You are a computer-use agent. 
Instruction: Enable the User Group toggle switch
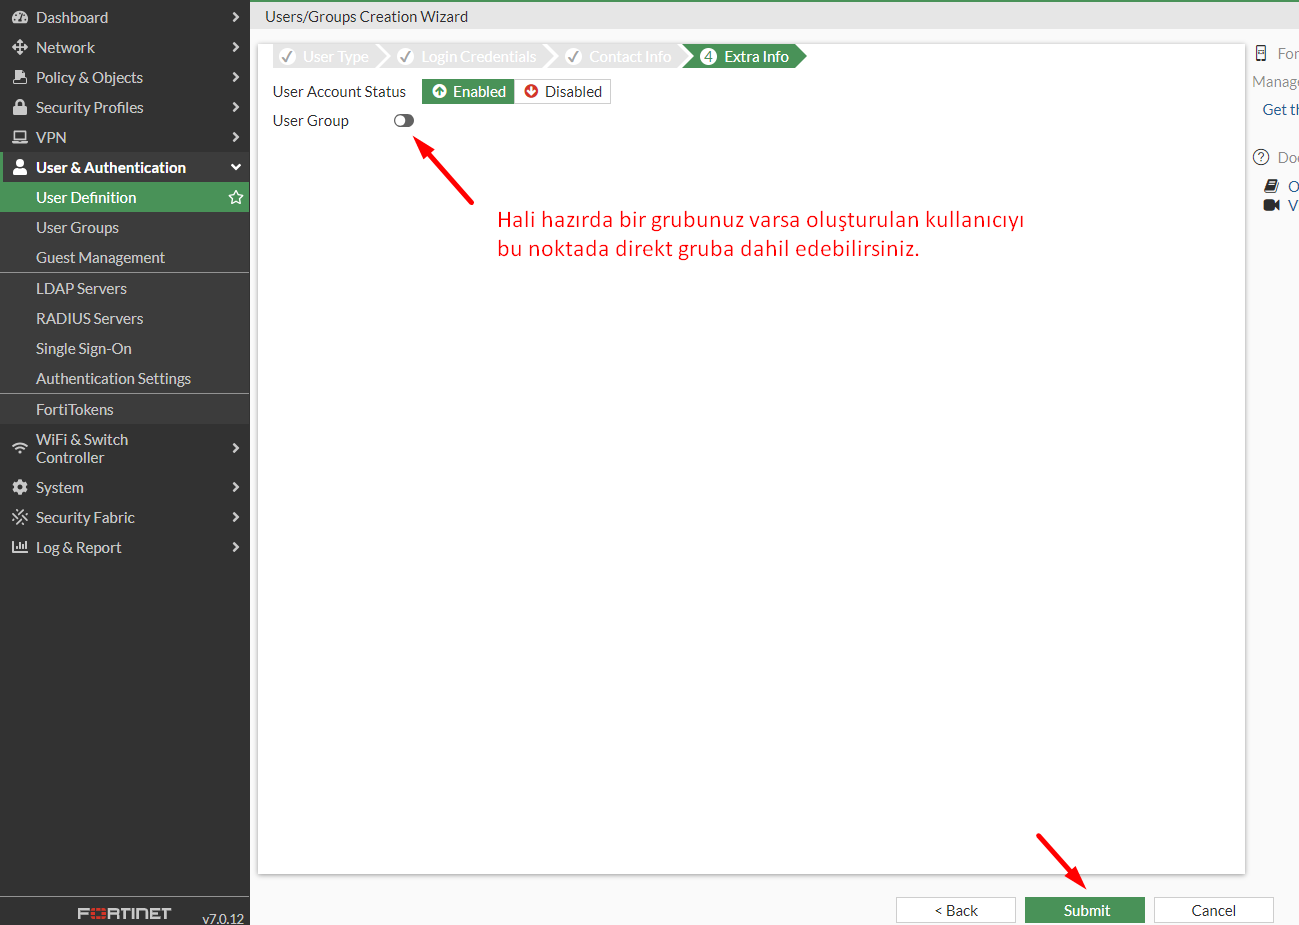pyautogui.click(x=403, y=120)
